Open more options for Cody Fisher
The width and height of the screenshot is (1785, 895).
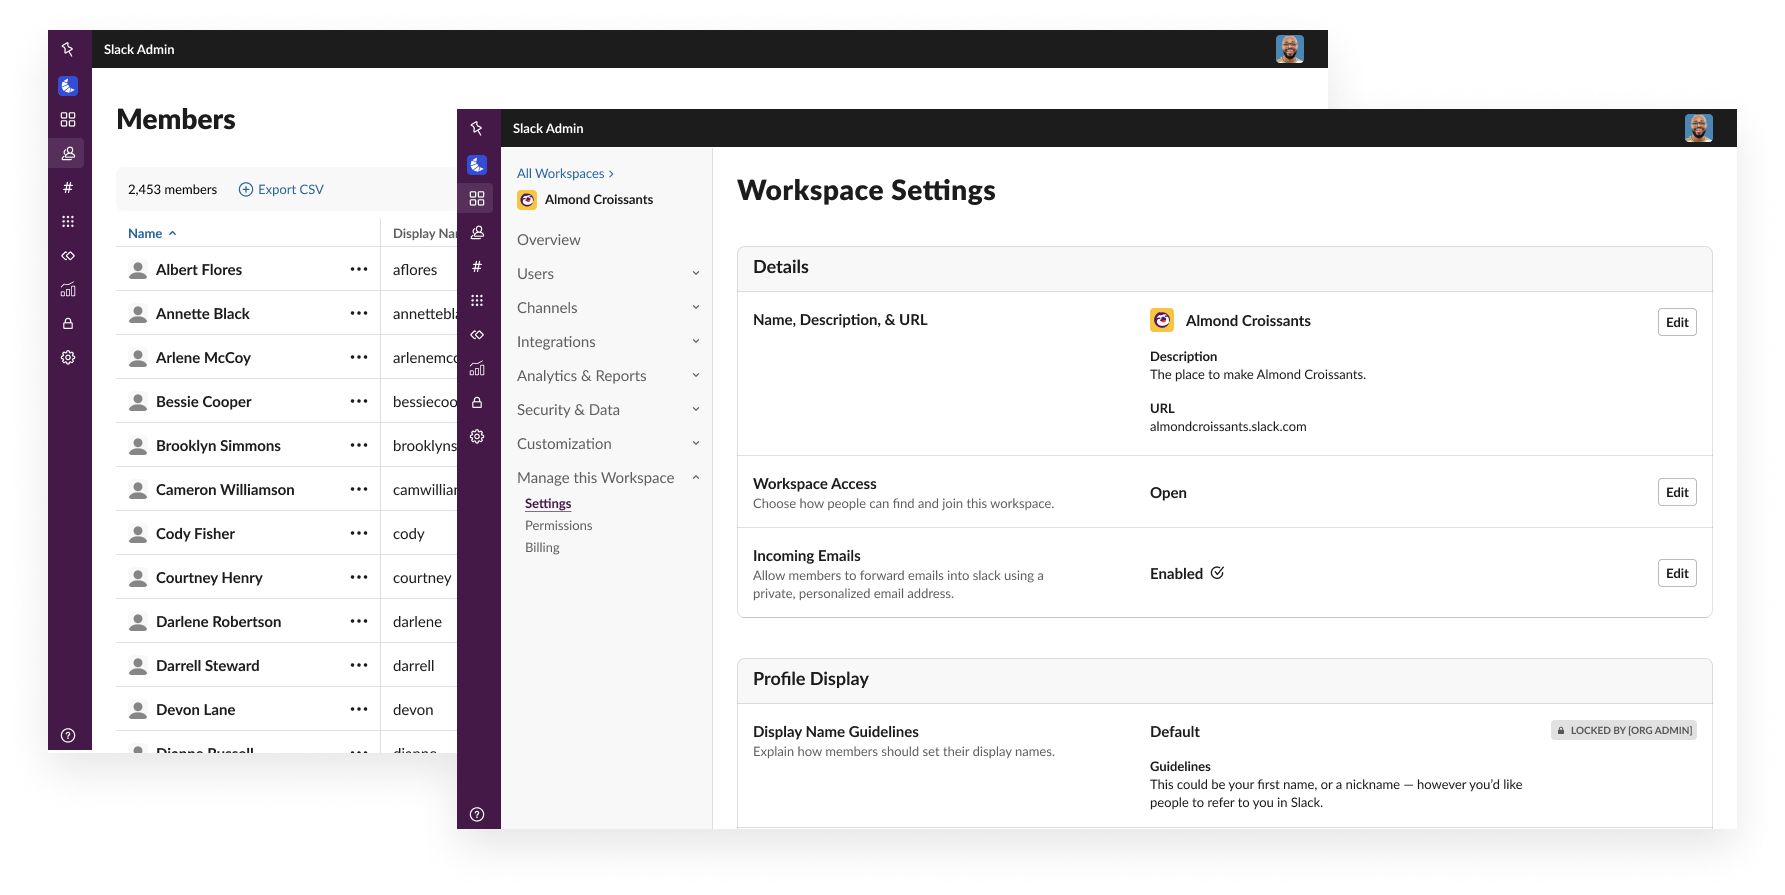pos(359,533)
